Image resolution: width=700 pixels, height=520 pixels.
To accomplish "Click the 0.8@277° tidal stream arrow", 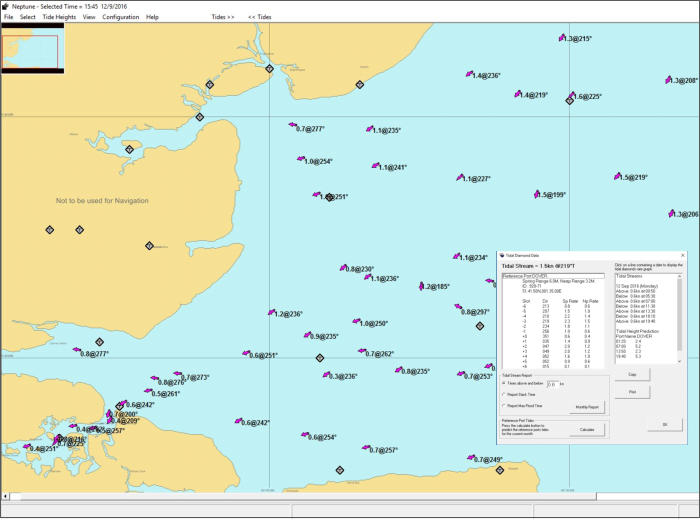I will 76,353.
